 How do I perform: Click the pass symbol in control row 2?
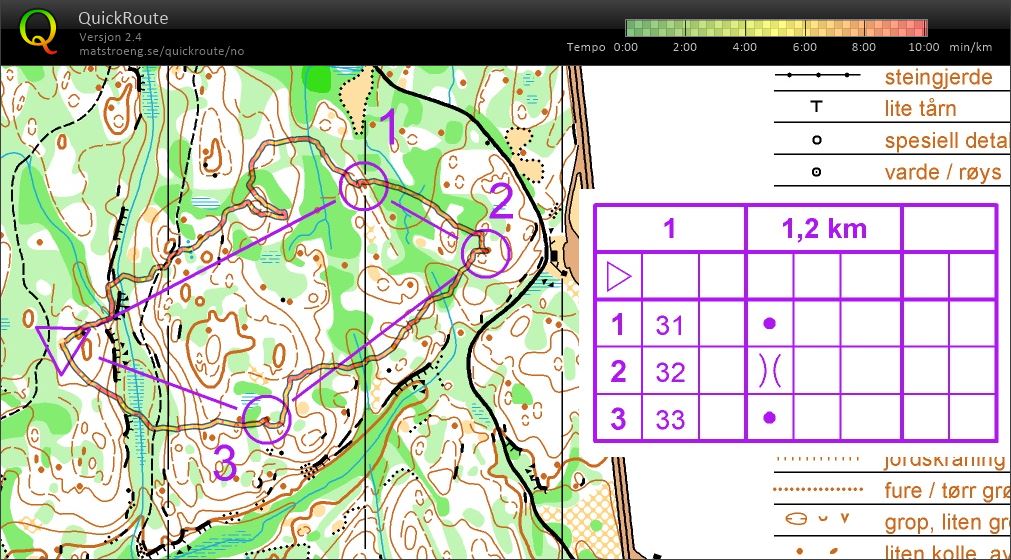[x=769, y=371]
